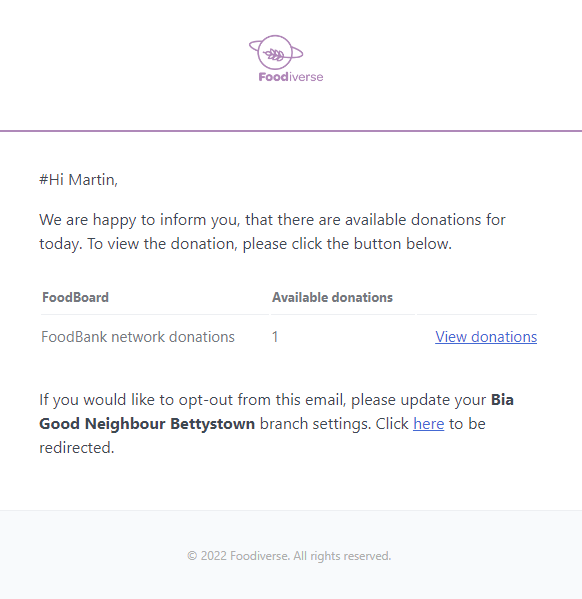Image resolution: width=582 pixels, height=599 pixels.
Task: Follow the 'here' link to branch settings
Action: [428, 424]
